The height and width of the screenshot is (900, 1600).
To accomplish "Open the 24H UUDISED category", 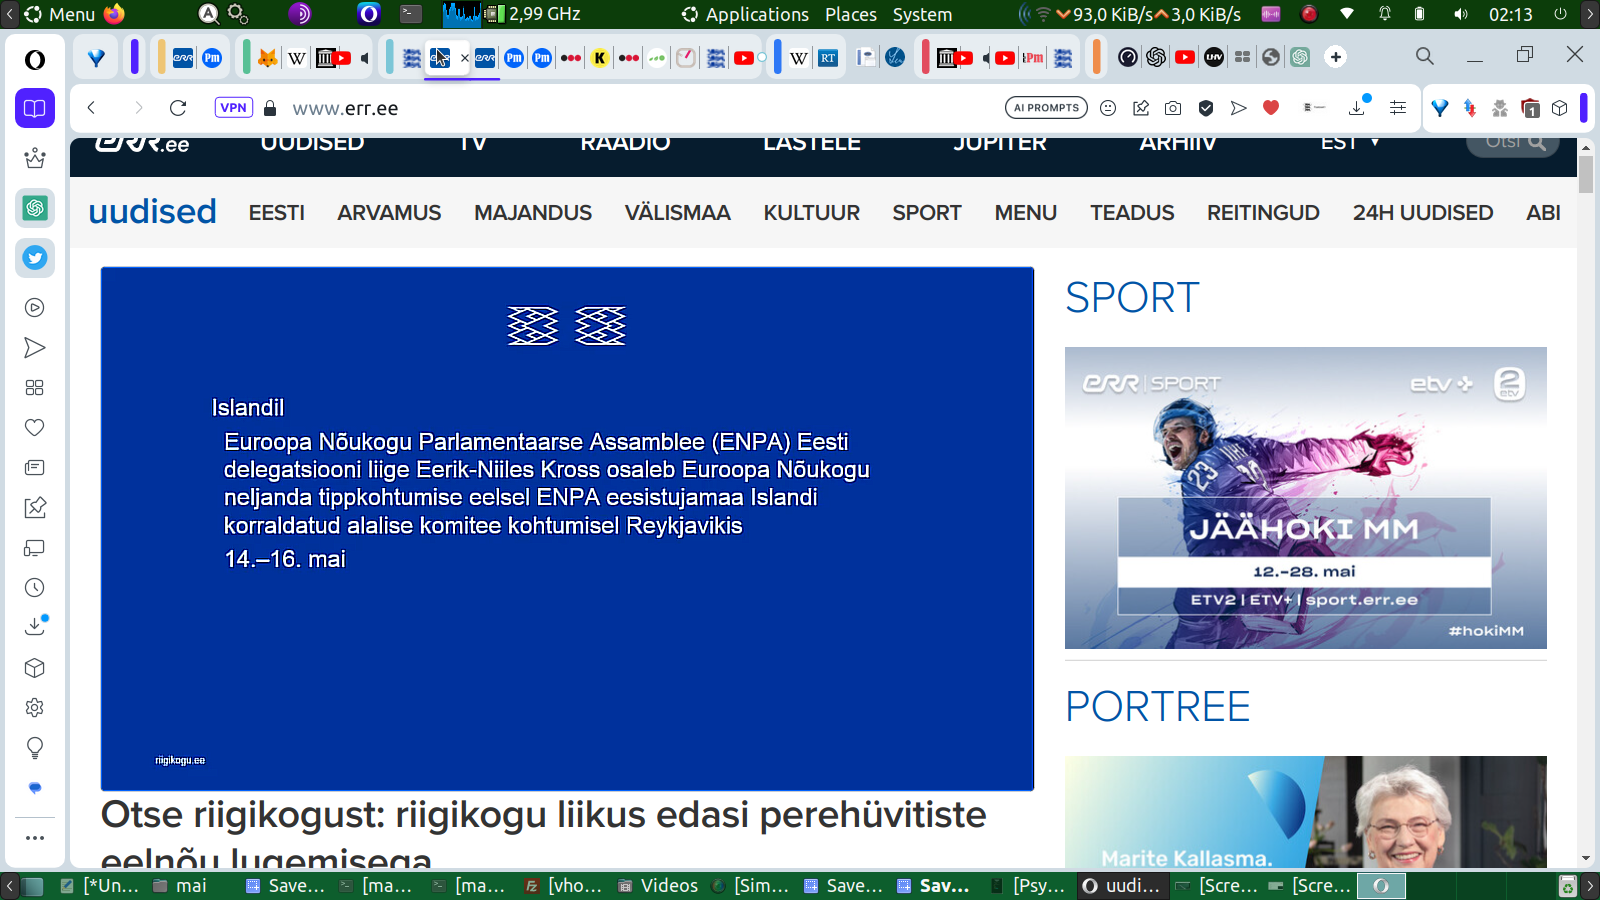I will point(1422,213).
